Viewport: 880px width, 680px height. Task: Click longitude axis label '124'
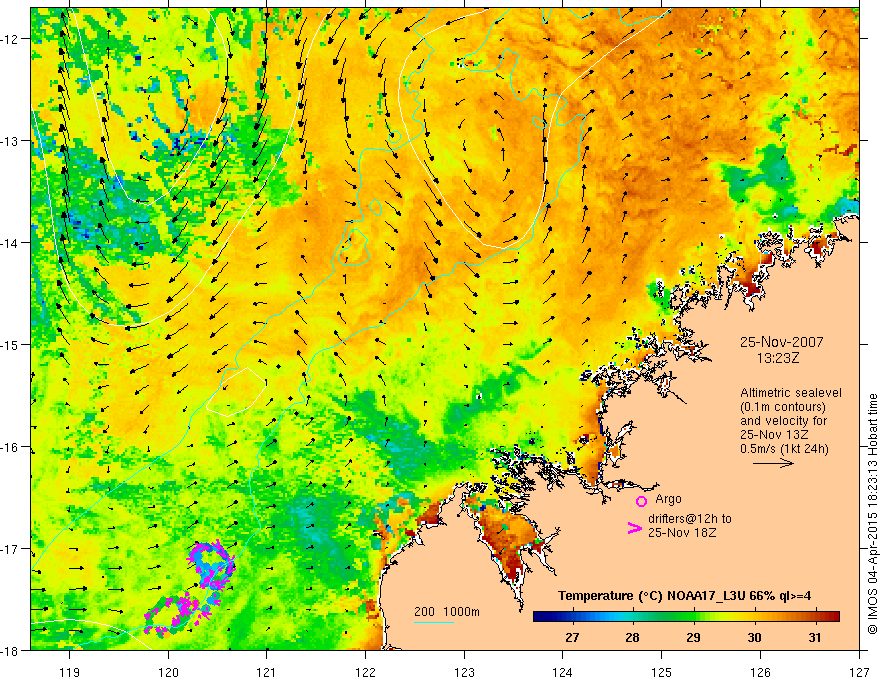click(563, 672)
